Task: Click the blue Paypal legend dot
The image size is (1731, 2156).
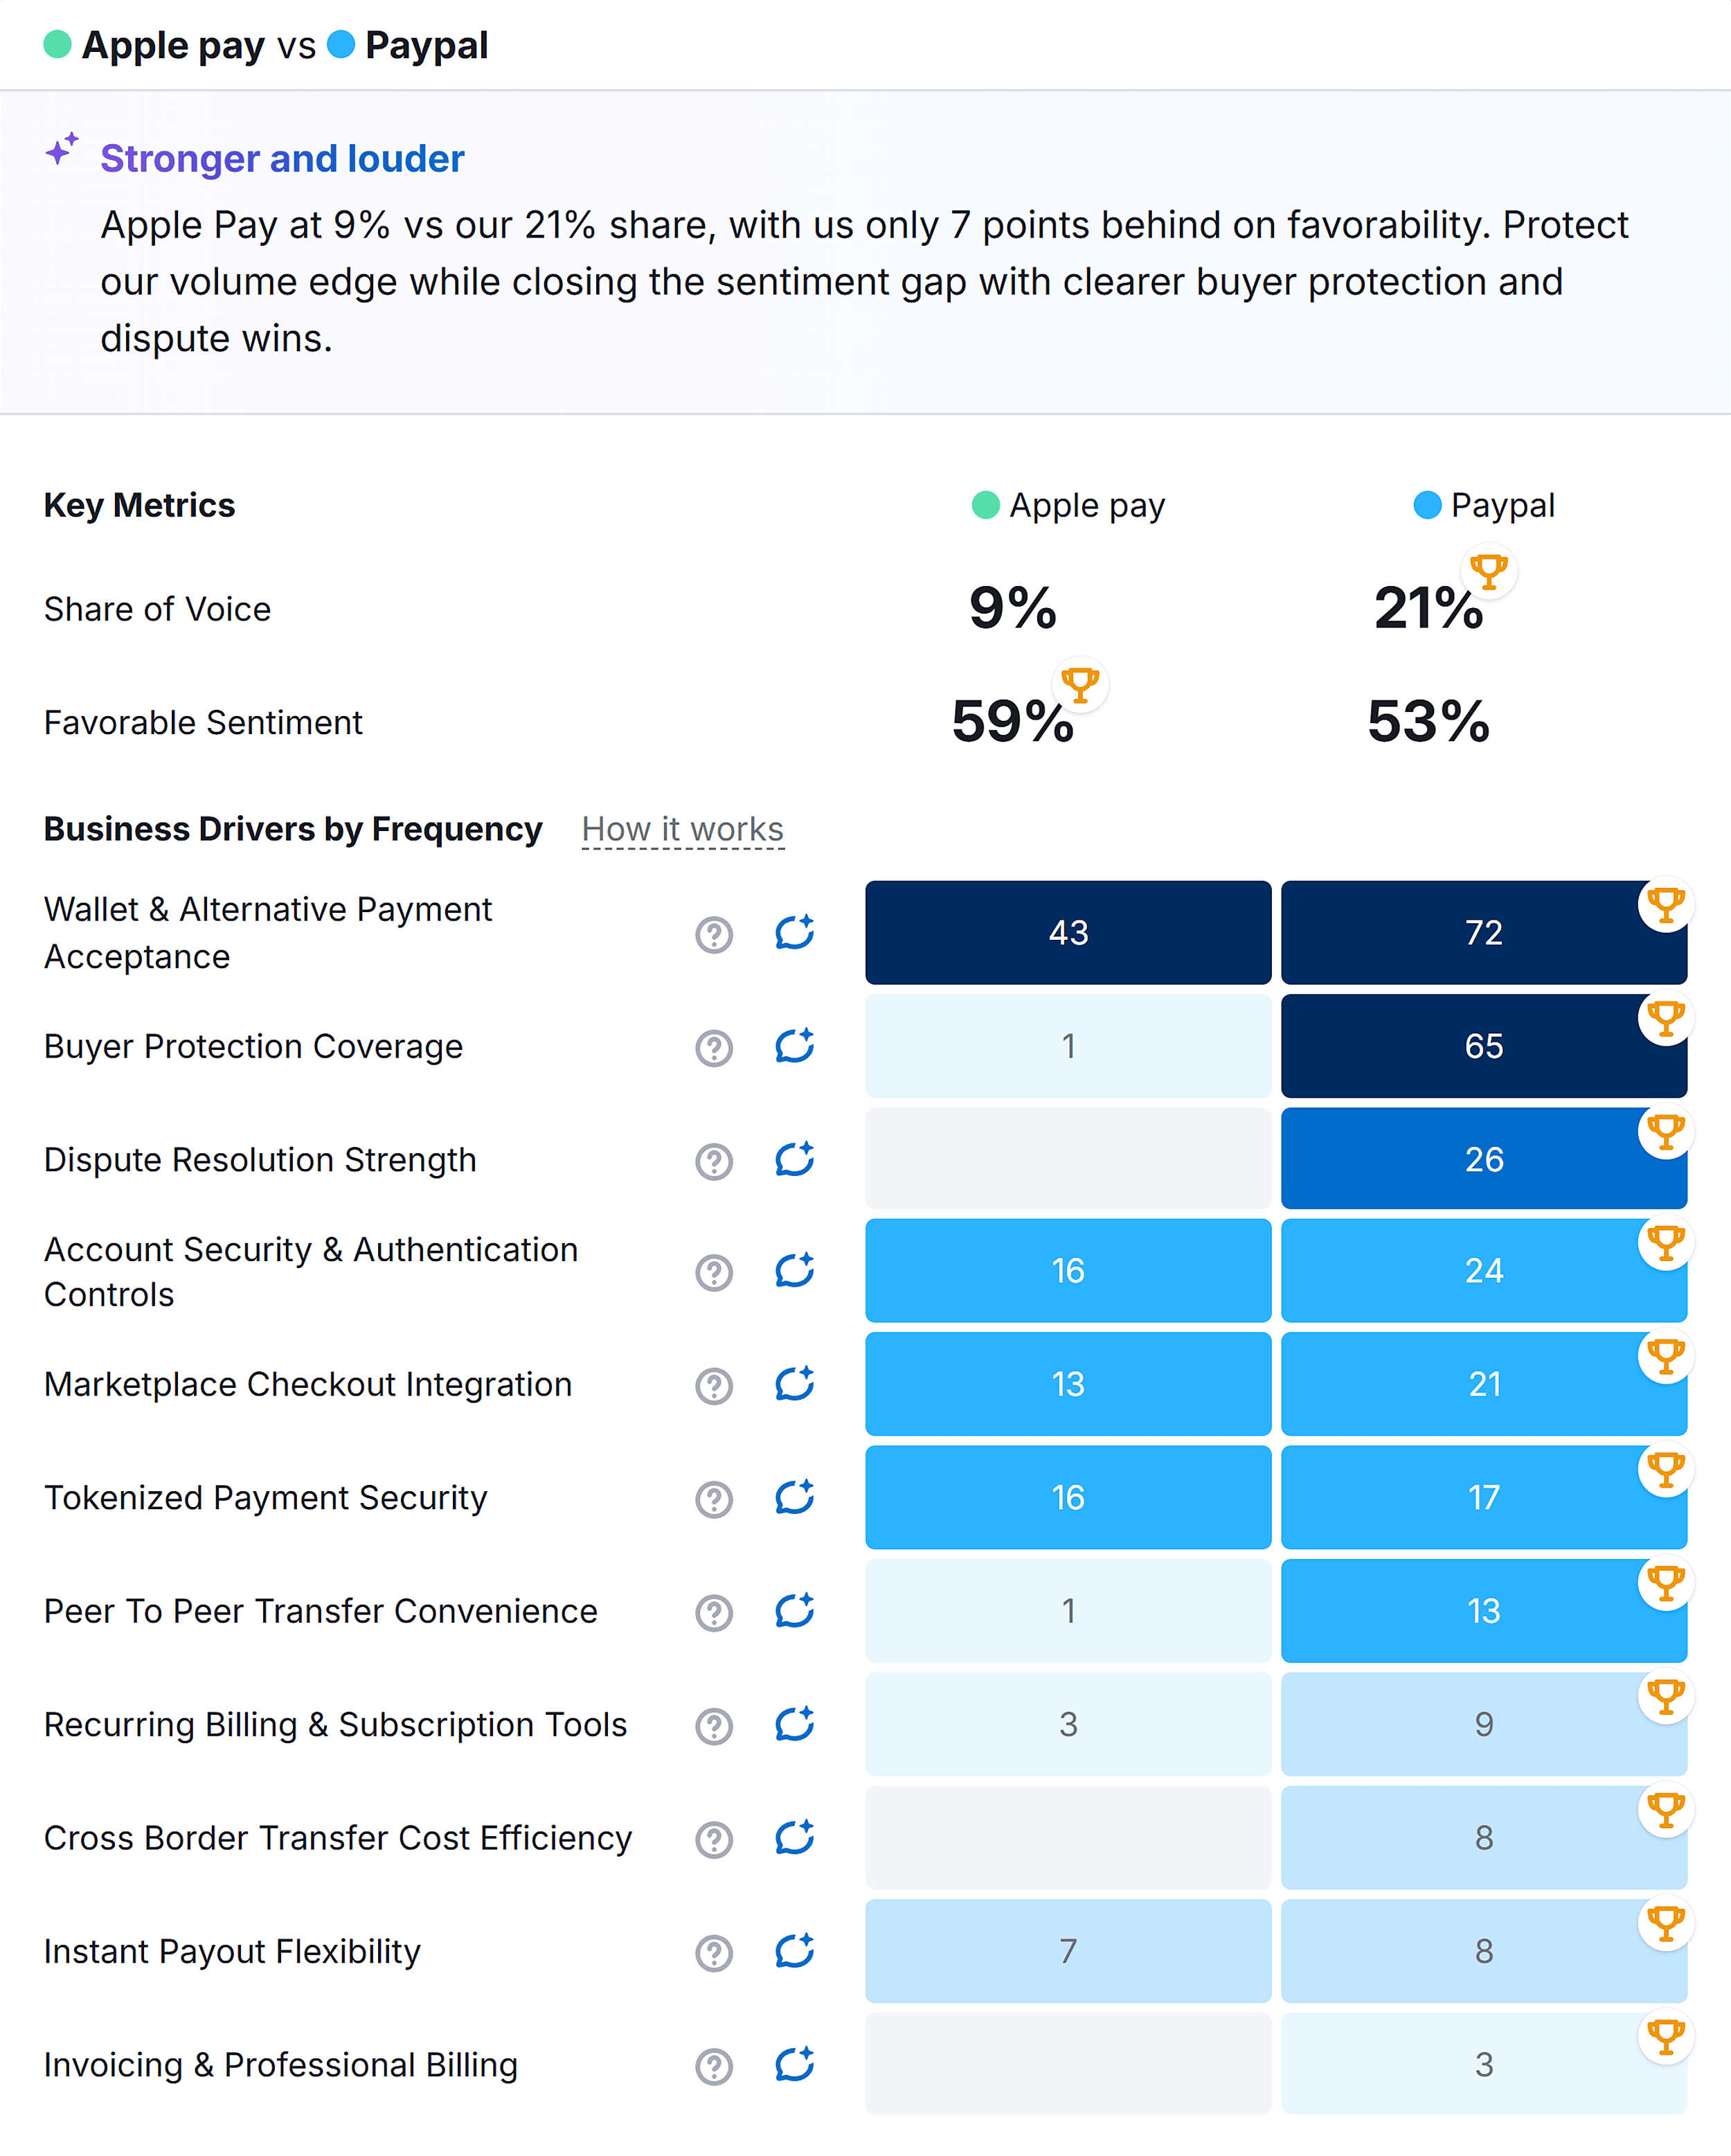Action: pyautogui.click(x=341, y=45)
